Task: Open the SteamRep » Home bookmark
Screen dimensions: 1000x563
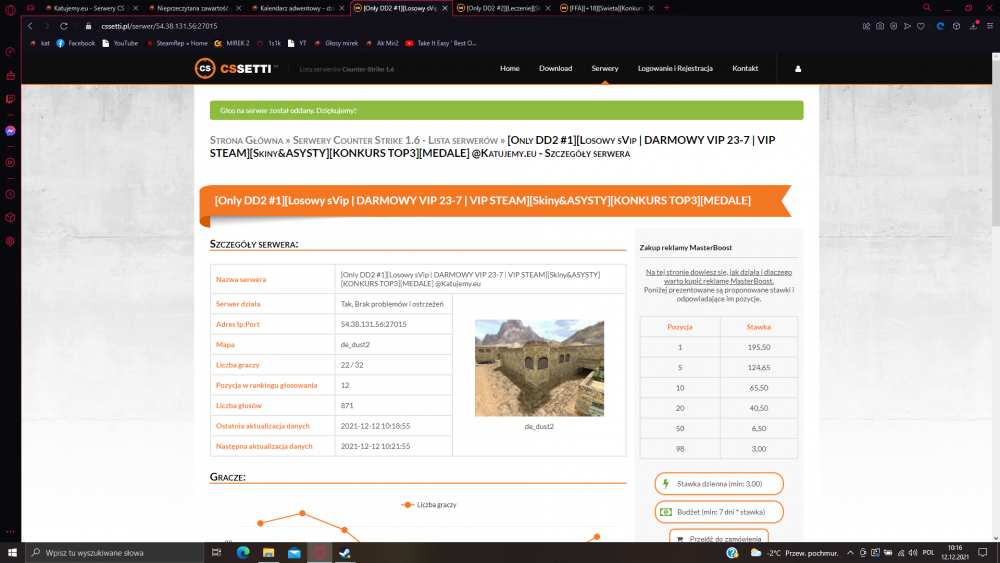Action: tap(177, 43)
